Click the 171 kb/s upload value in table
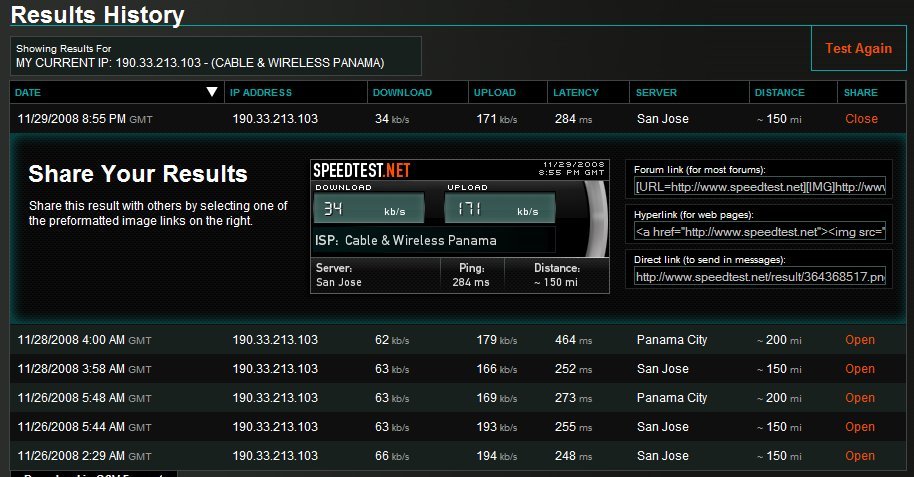The width and height of the screenshot is (914, 477). coord(497,119)
